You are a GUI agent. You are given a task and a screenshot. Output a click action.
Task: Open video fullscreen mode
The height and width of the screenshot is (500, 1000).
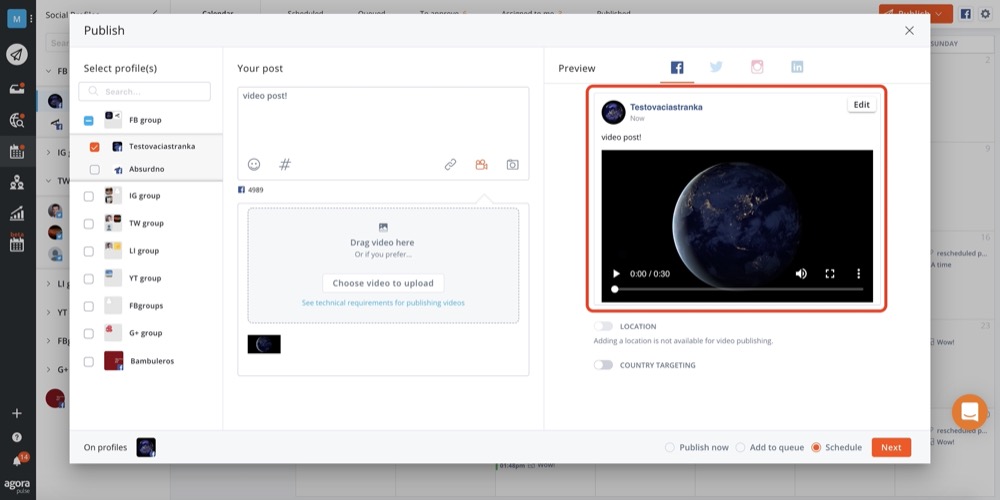tap(829, 273)
